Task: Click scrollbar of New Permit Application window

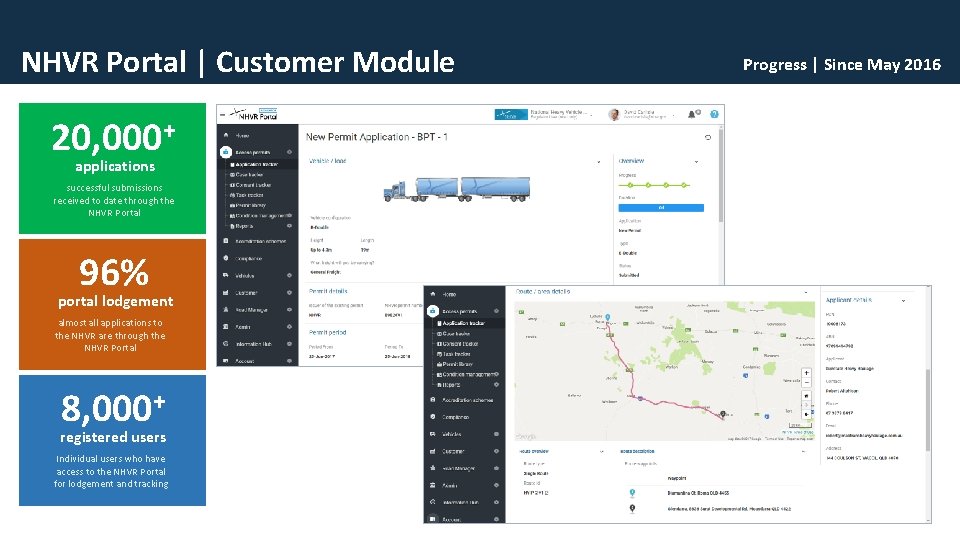Action: (x=721, y=176)
